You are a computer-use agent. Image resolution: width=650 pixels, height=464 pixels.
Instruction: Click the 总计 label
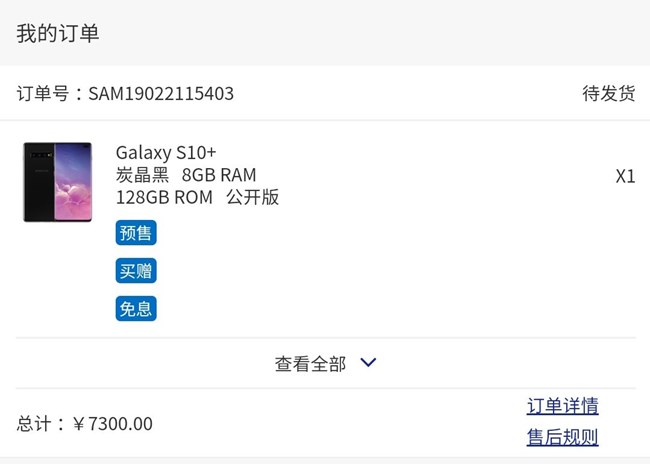37,424
